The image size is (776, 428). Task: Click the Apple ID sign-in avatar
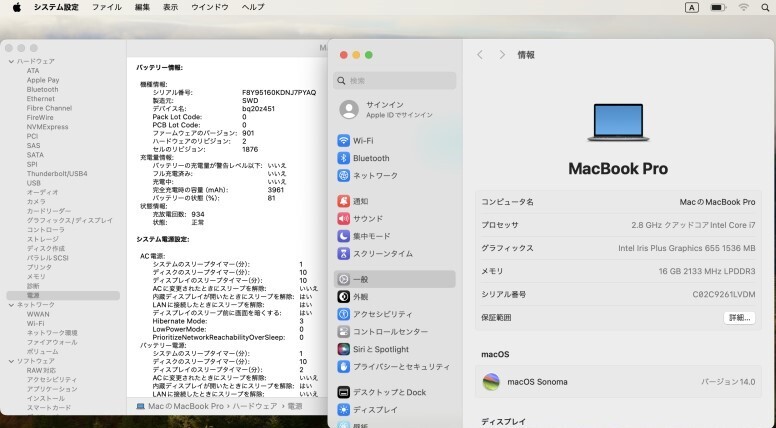(x=349, y=109)
